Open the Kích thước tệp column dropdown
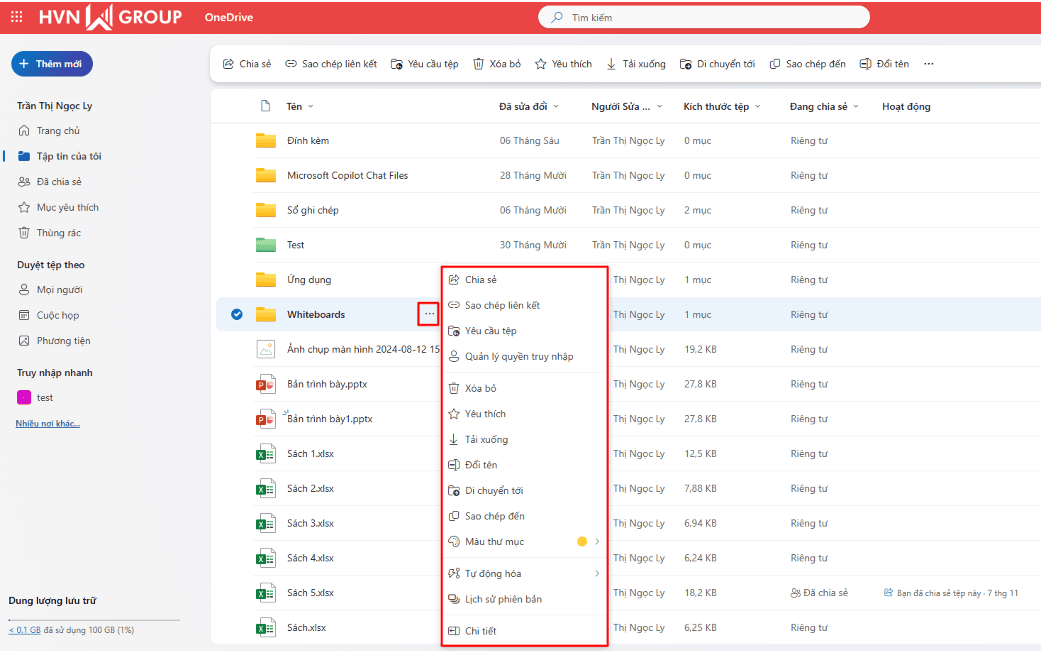 (x=722, y=106)
